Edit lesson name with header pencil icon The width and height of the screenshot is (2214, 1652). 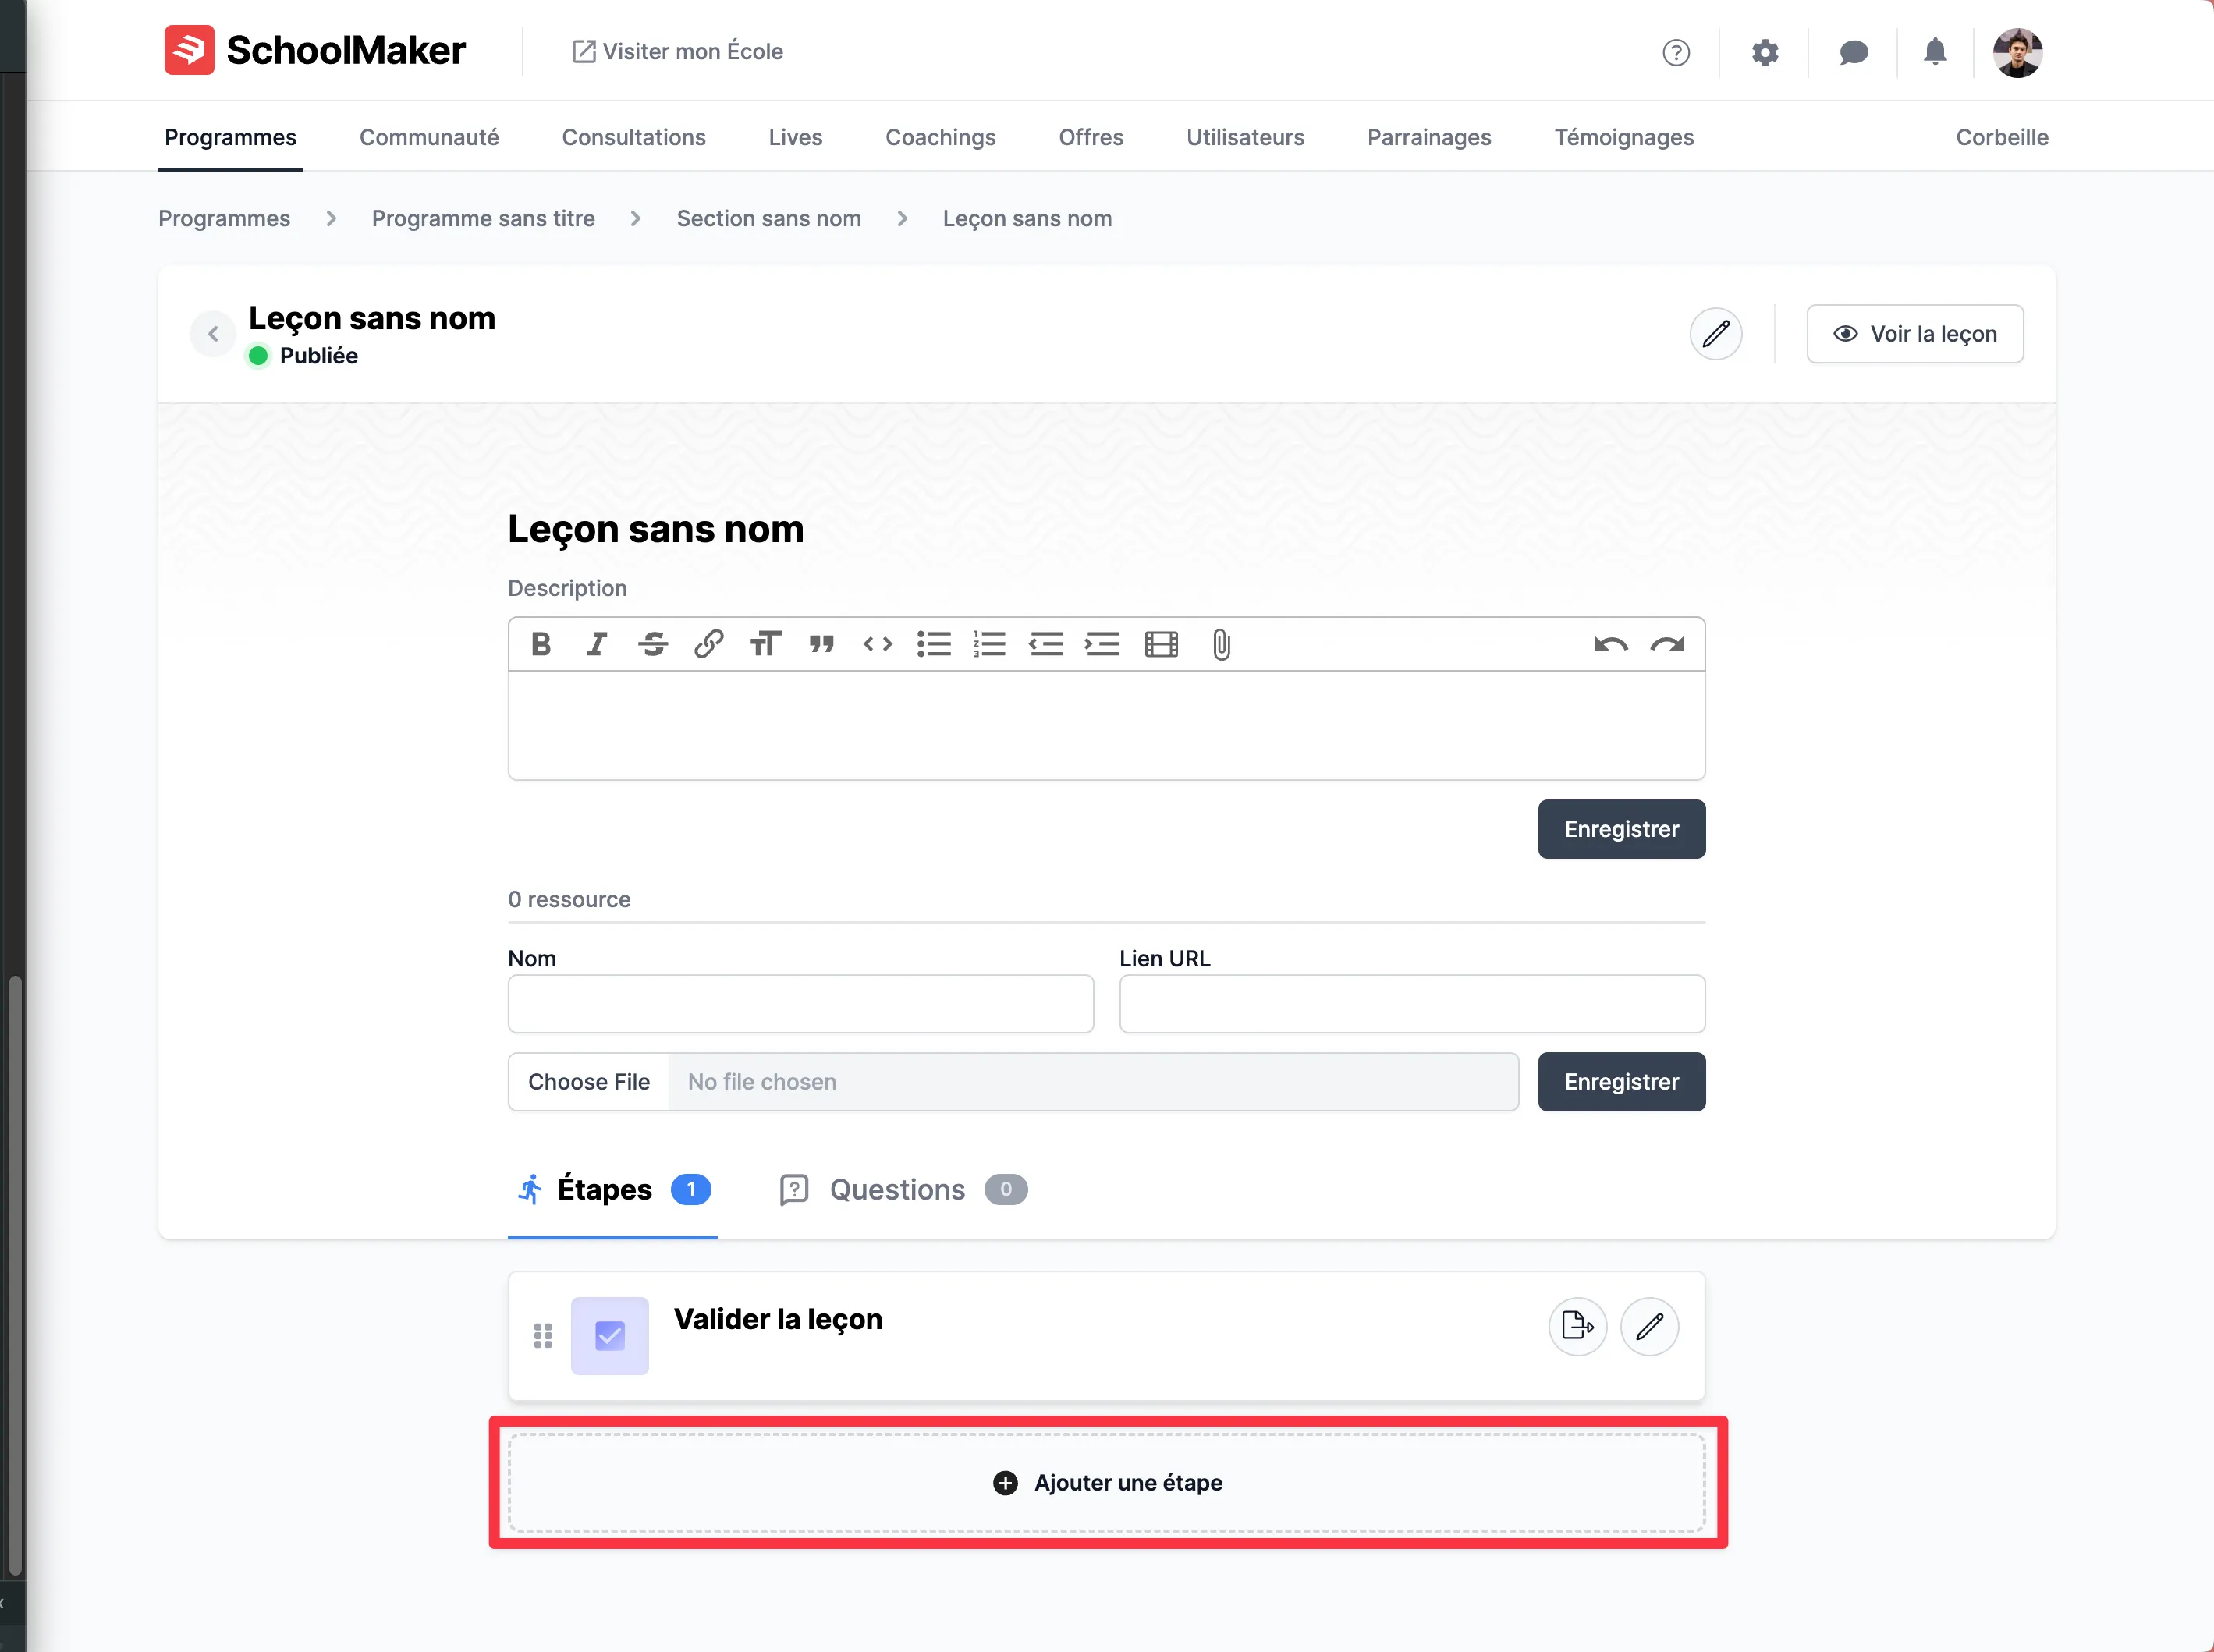click(1716, 334)
